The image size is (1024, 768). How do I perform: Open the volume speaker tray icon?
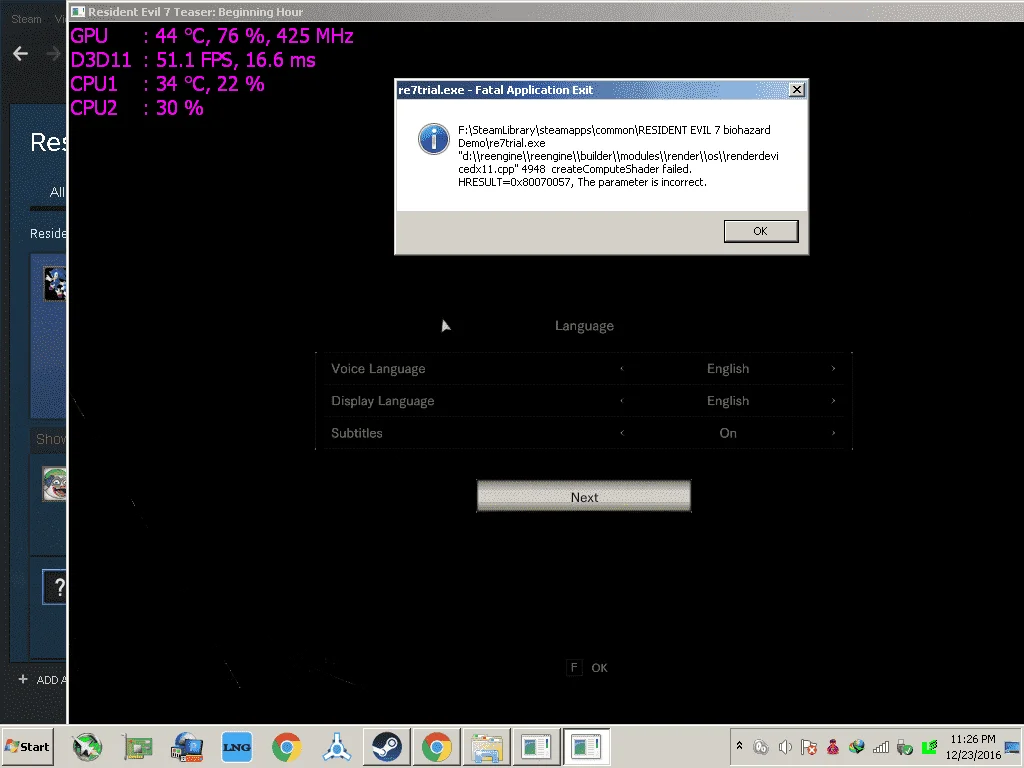pyautogui.click(x=785, y=746)
